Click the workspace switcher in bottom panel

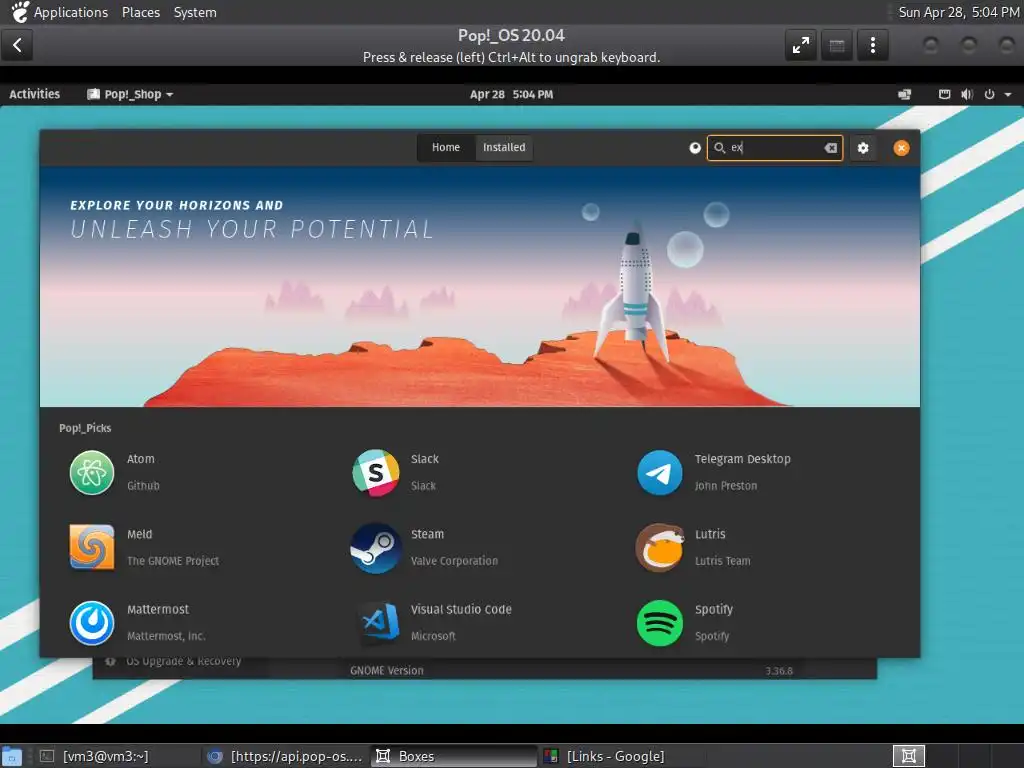pyautogui.click(x=908, y=756)
